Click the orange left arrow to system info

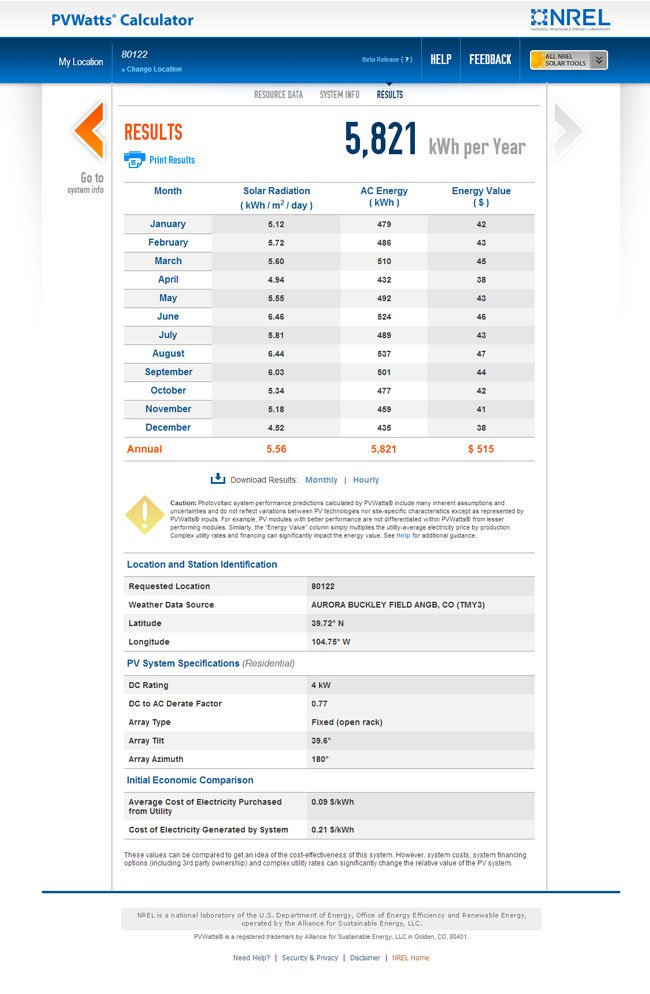[89, 129]
